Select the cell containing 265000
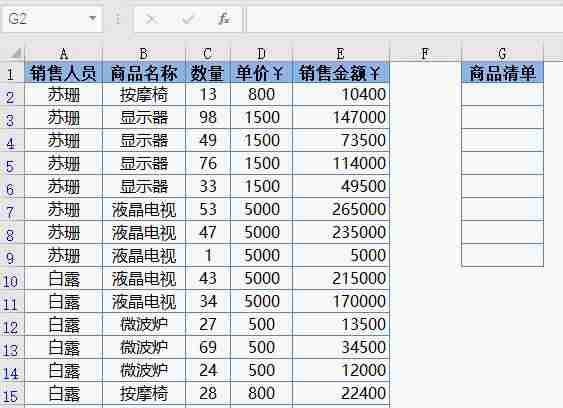Viewport: 563px width, 408px height. tap(341, 209)
